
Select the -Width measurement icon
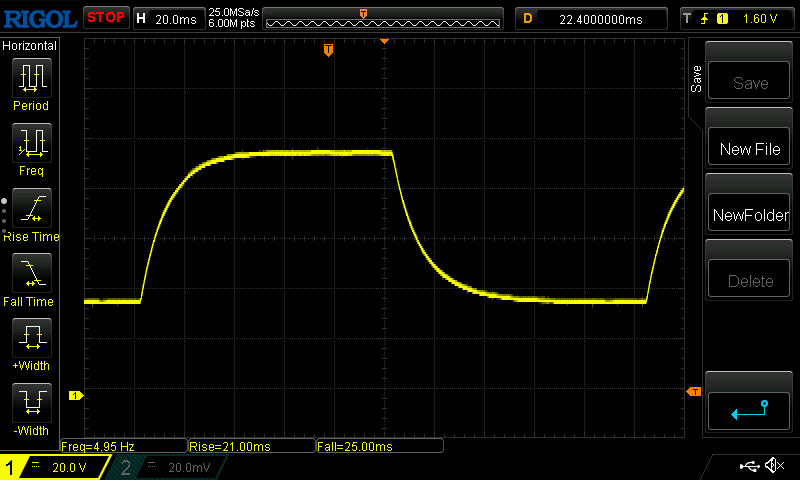pyautogui.click(x=30, y=403)
